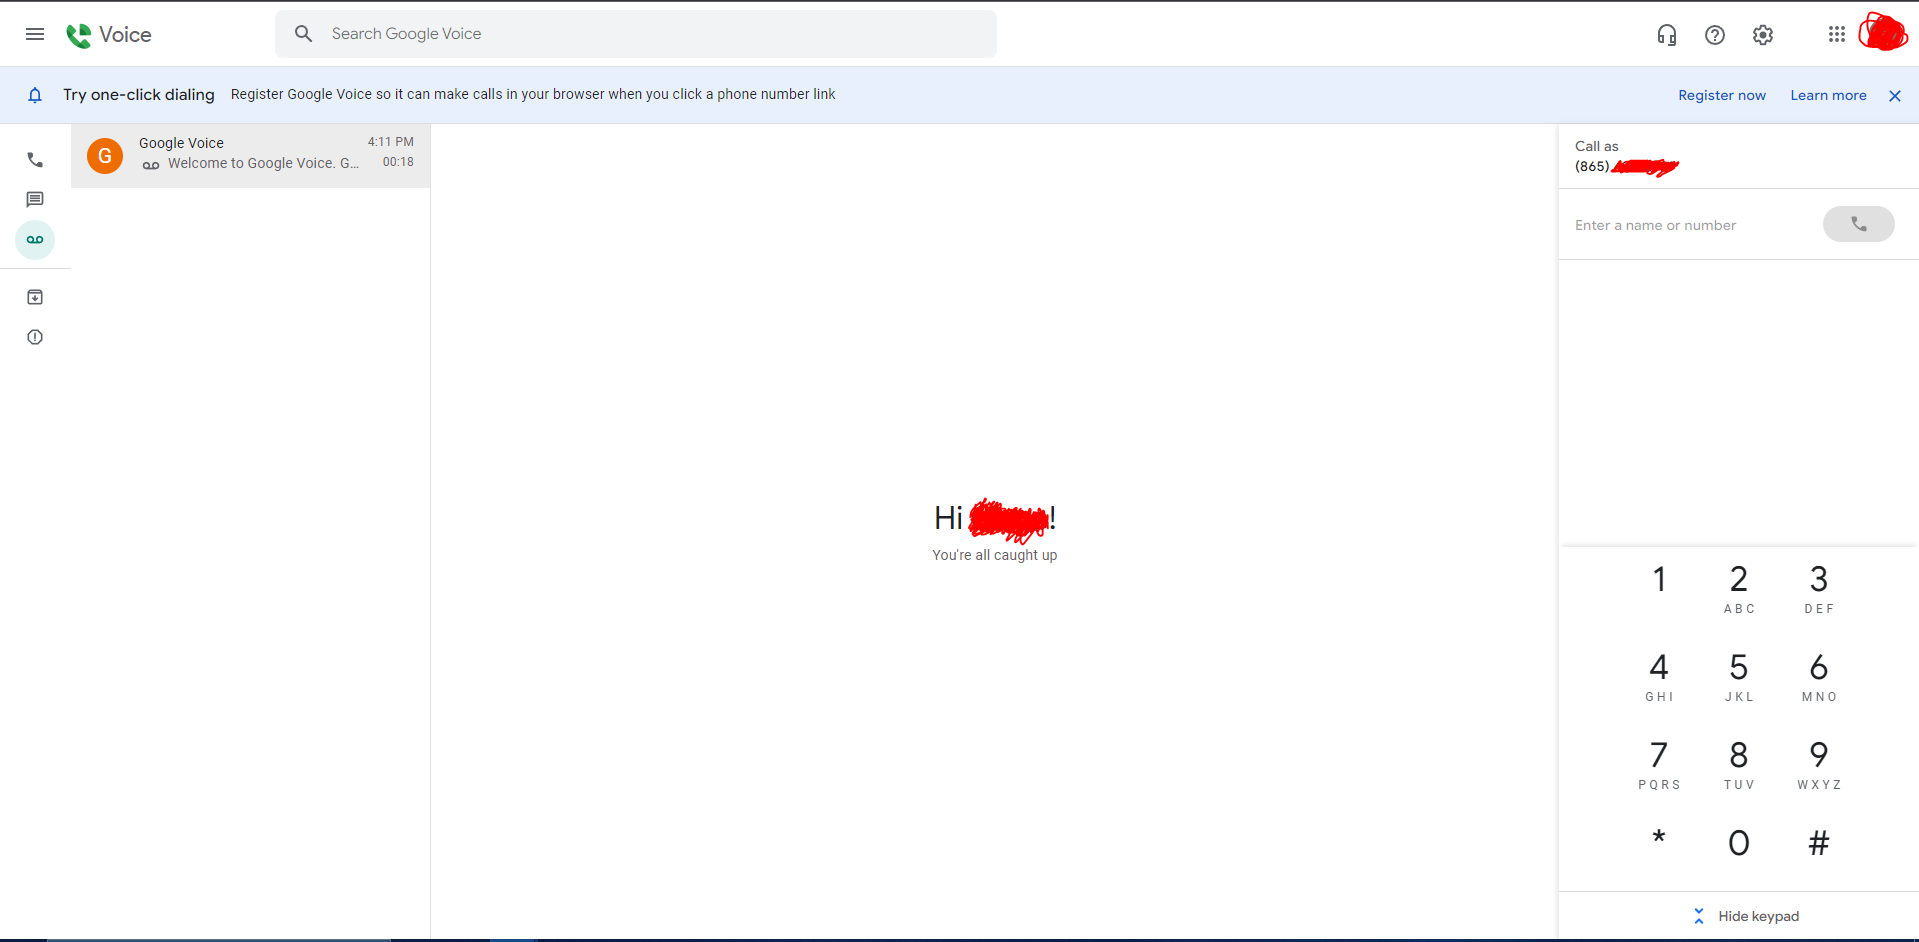Open the Calls tab in sidebar
The image size is (1919, 942).
[x=35, y=160]
